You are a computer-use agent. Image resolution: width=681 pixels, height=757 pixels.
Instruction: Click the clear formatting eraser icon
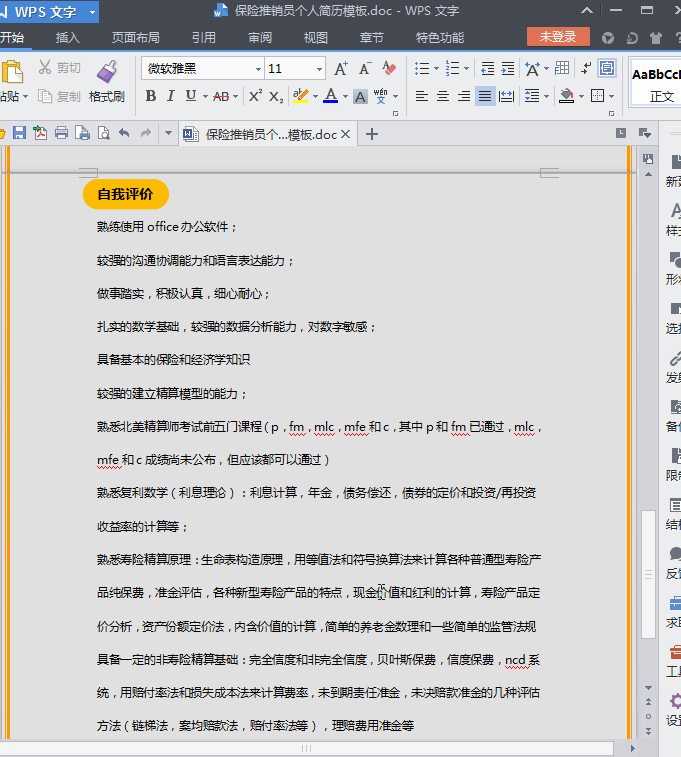[x=390, y=69]
